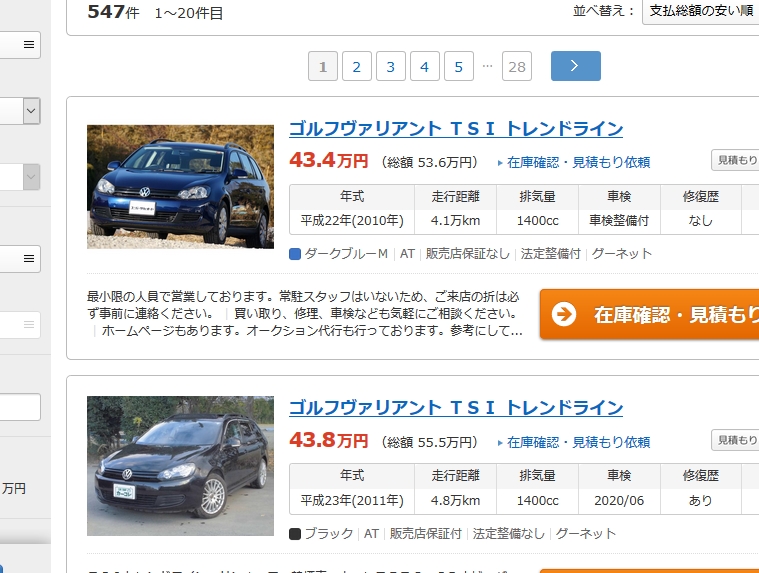This screenshot has width=759, height=573.
Task: Open the first ゴルフヴァリアント TSI トレンドライン listing
Action: [x=455, y=129]
